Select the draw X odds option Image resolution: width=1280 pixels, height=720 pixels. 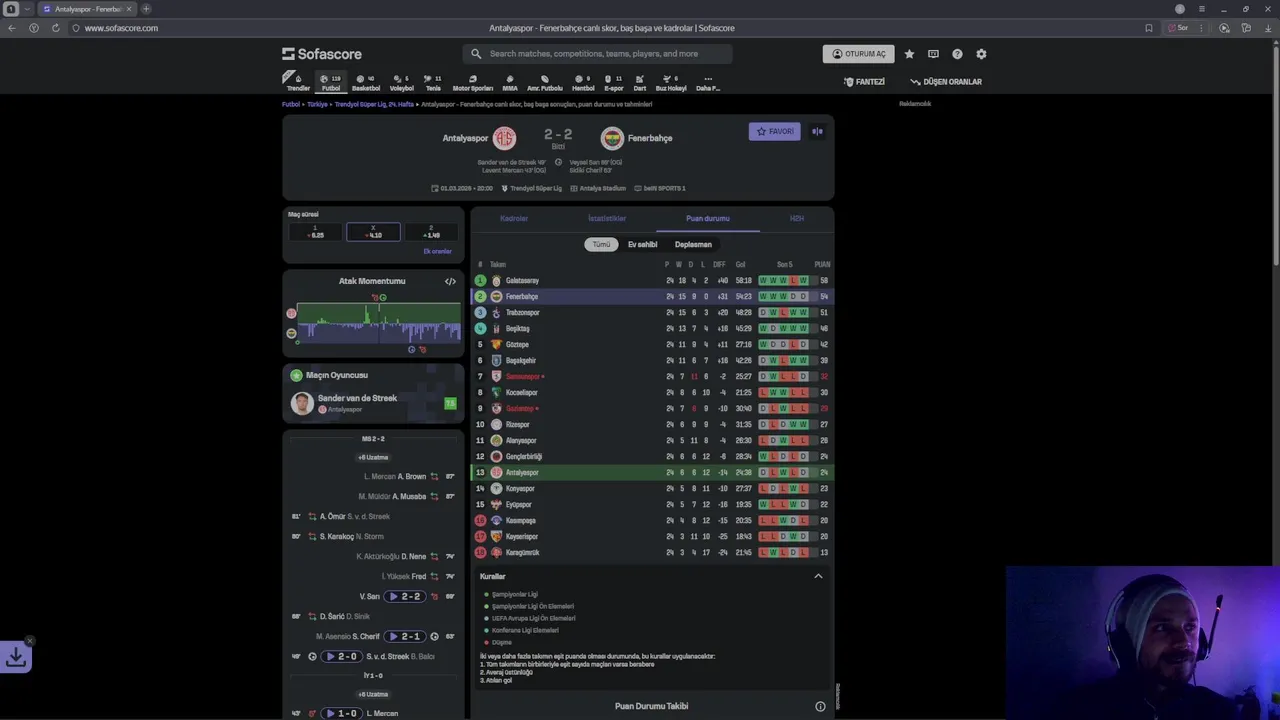point(373,232)
